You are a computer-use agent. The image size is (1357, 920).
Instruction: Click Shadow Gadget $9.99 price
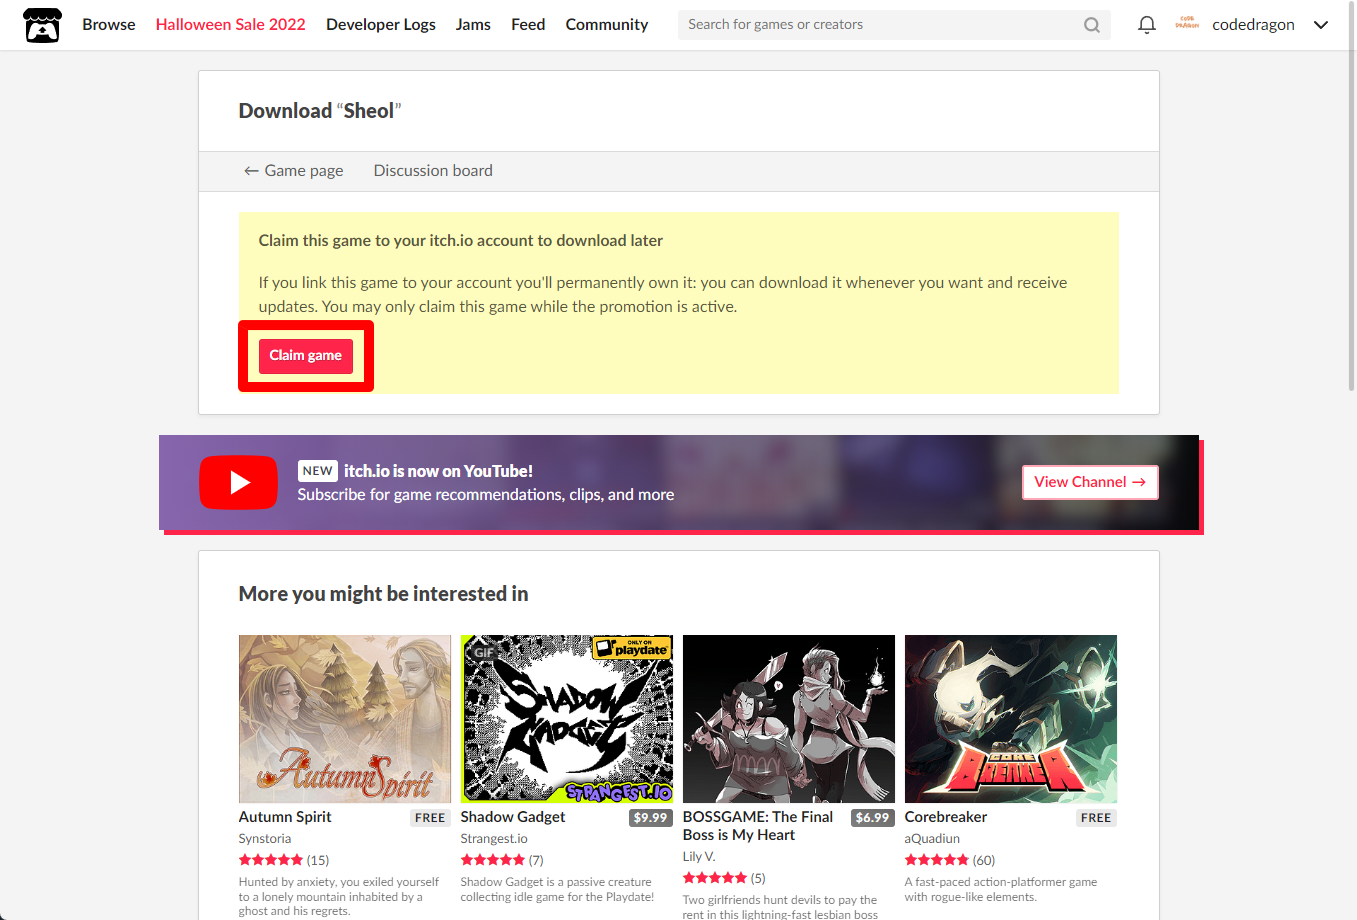coord(650,818)
